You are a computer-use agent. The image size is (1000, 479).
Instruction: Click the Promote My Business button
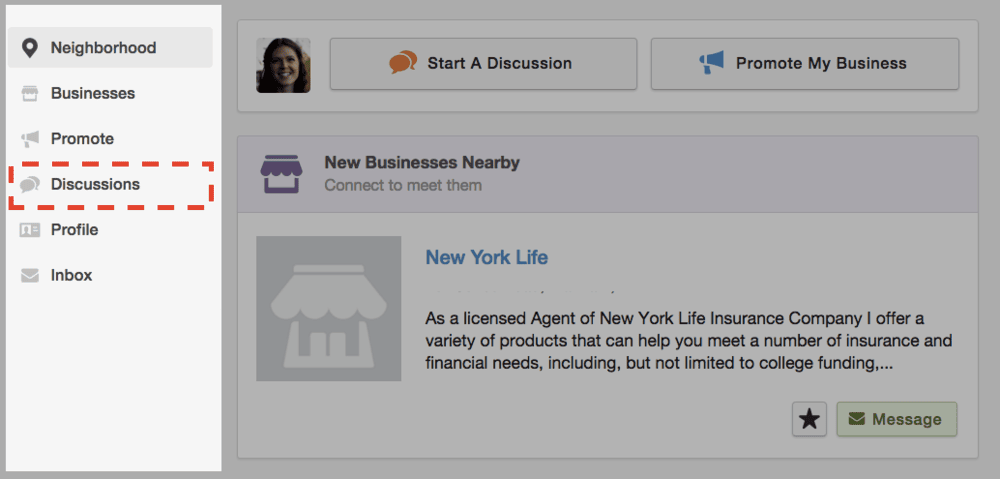tap(804, 64)
